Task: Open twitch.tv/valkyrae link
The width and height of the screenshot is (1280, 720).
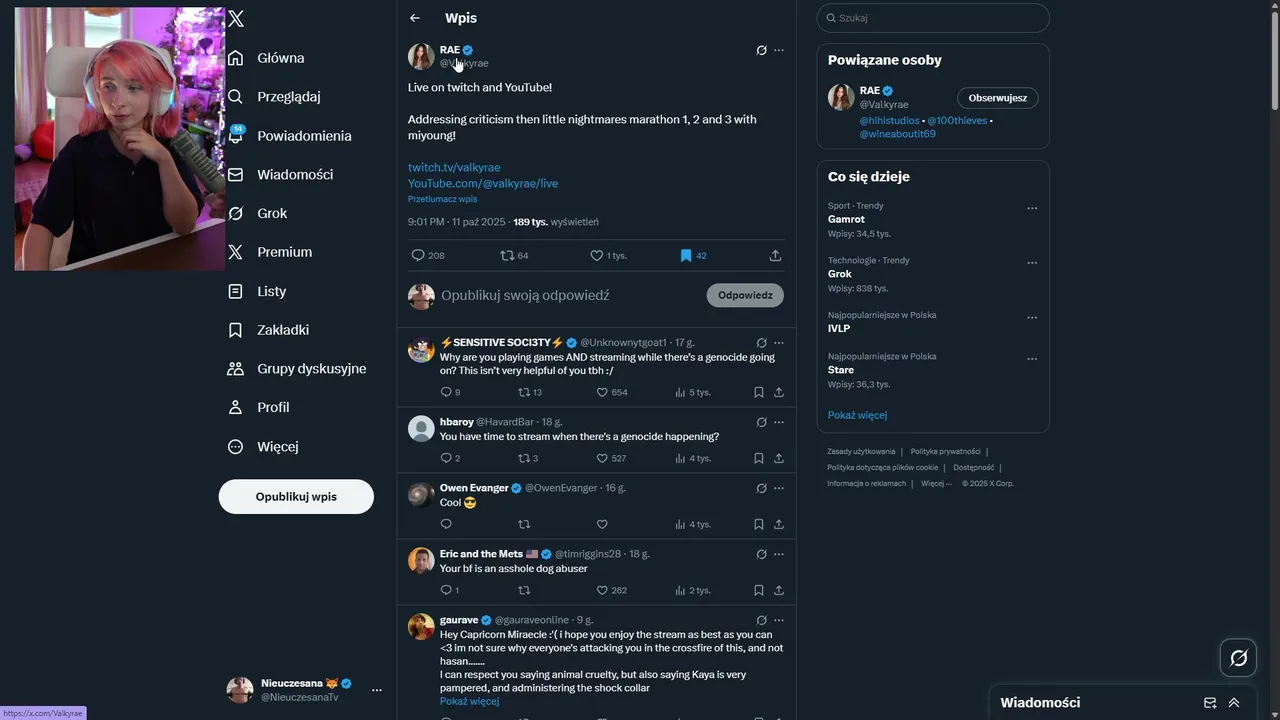Action: point(454,167)
